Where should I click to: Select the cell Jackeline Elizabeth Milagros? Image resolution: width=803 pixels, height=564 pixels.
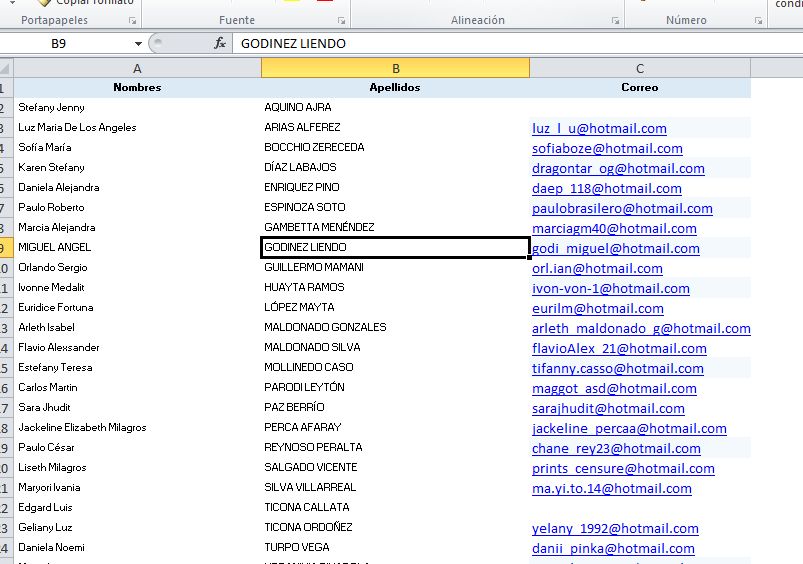(137, 427)
